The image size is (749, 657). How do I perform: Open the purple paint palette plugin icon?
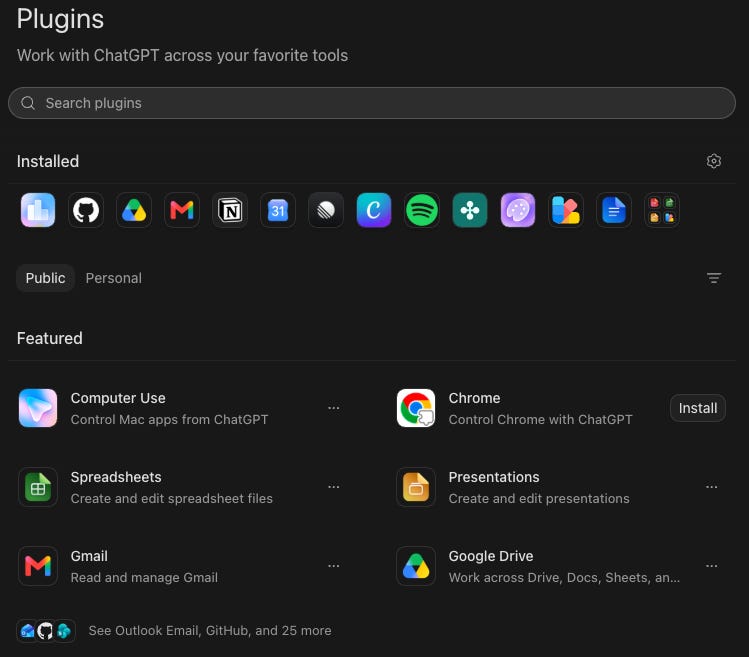click(518, 210)
